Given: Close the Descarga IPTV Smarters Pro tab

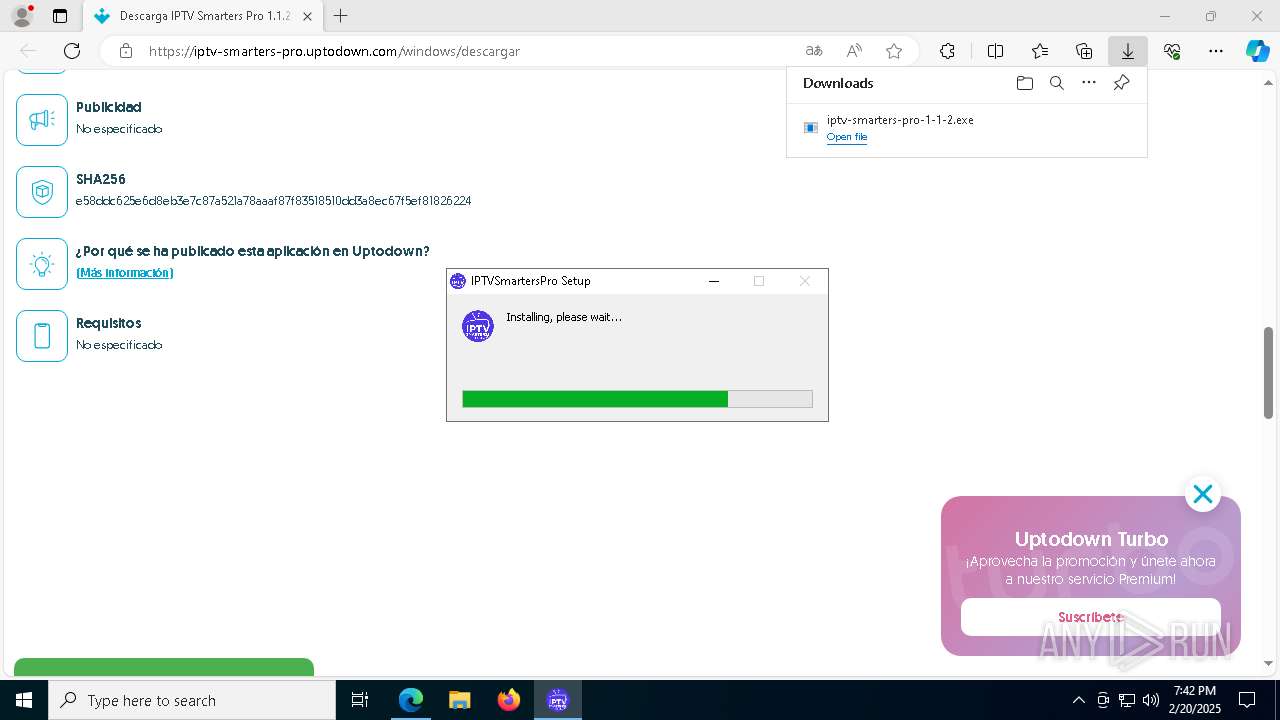Looking at the screenshot, I should click(307, 16).
